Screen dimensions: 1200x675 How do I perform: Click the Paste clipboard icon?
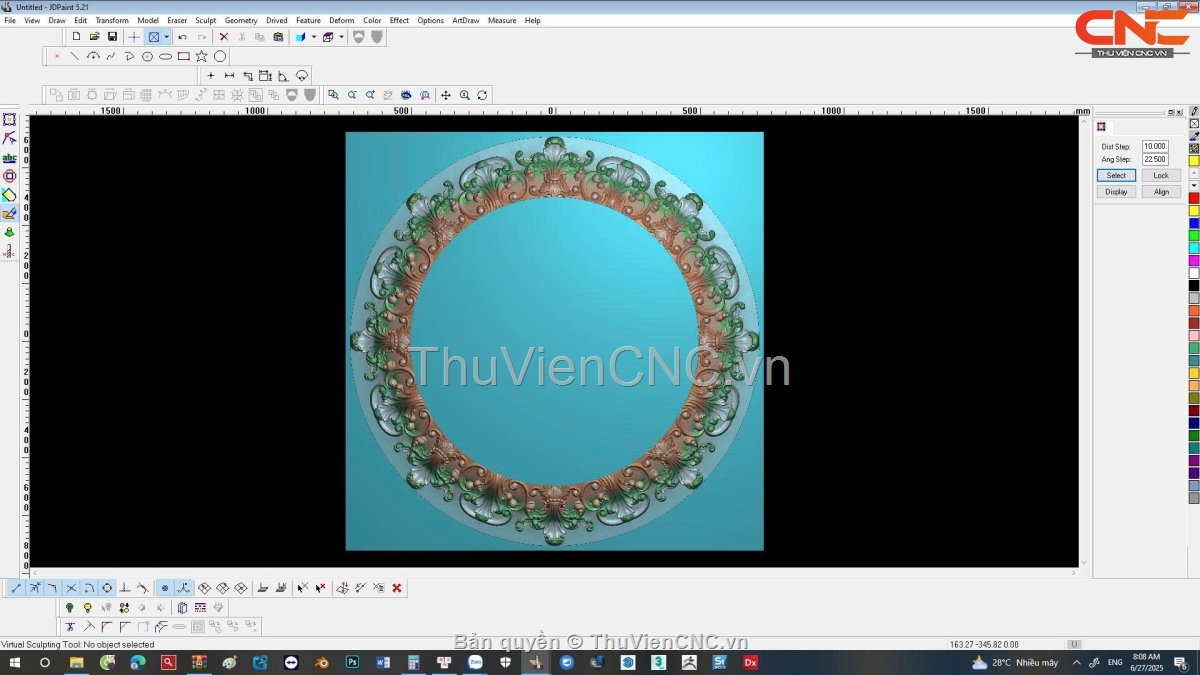pyautogui.click(x=278, y=37)
